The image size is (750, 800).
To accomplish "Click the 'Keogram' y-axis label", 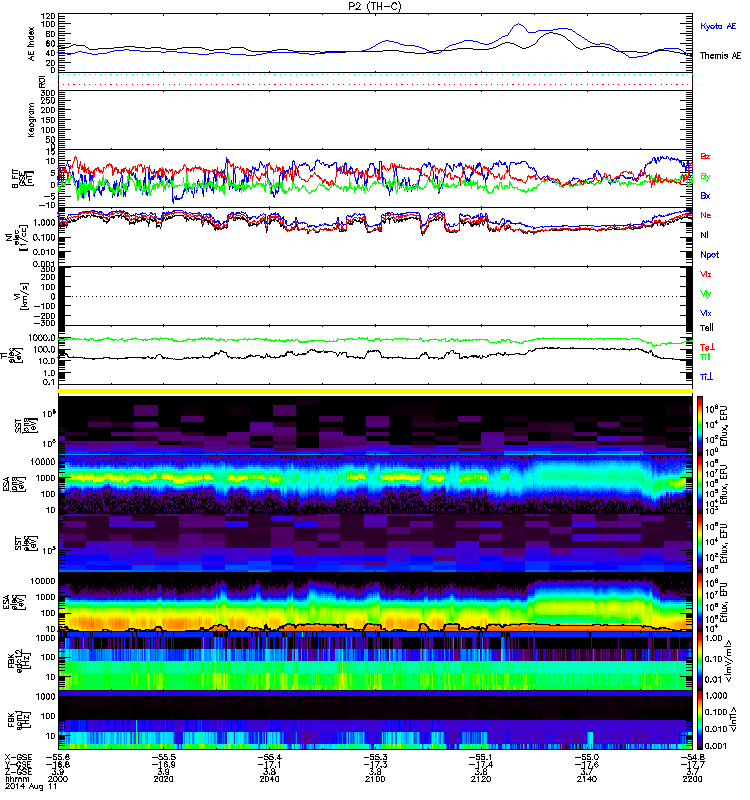I will coord(32,119).
